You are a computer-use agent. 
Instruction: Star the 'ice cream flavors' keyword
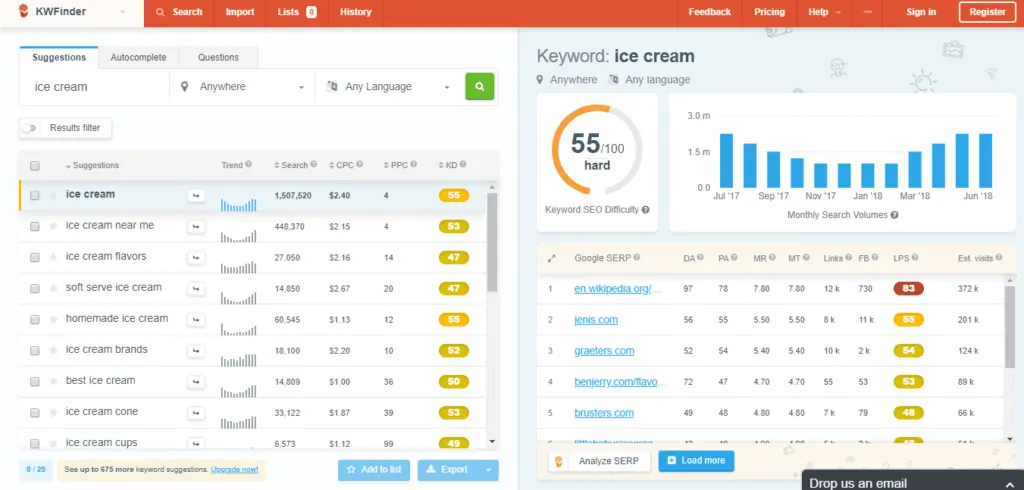click(53, 257)
